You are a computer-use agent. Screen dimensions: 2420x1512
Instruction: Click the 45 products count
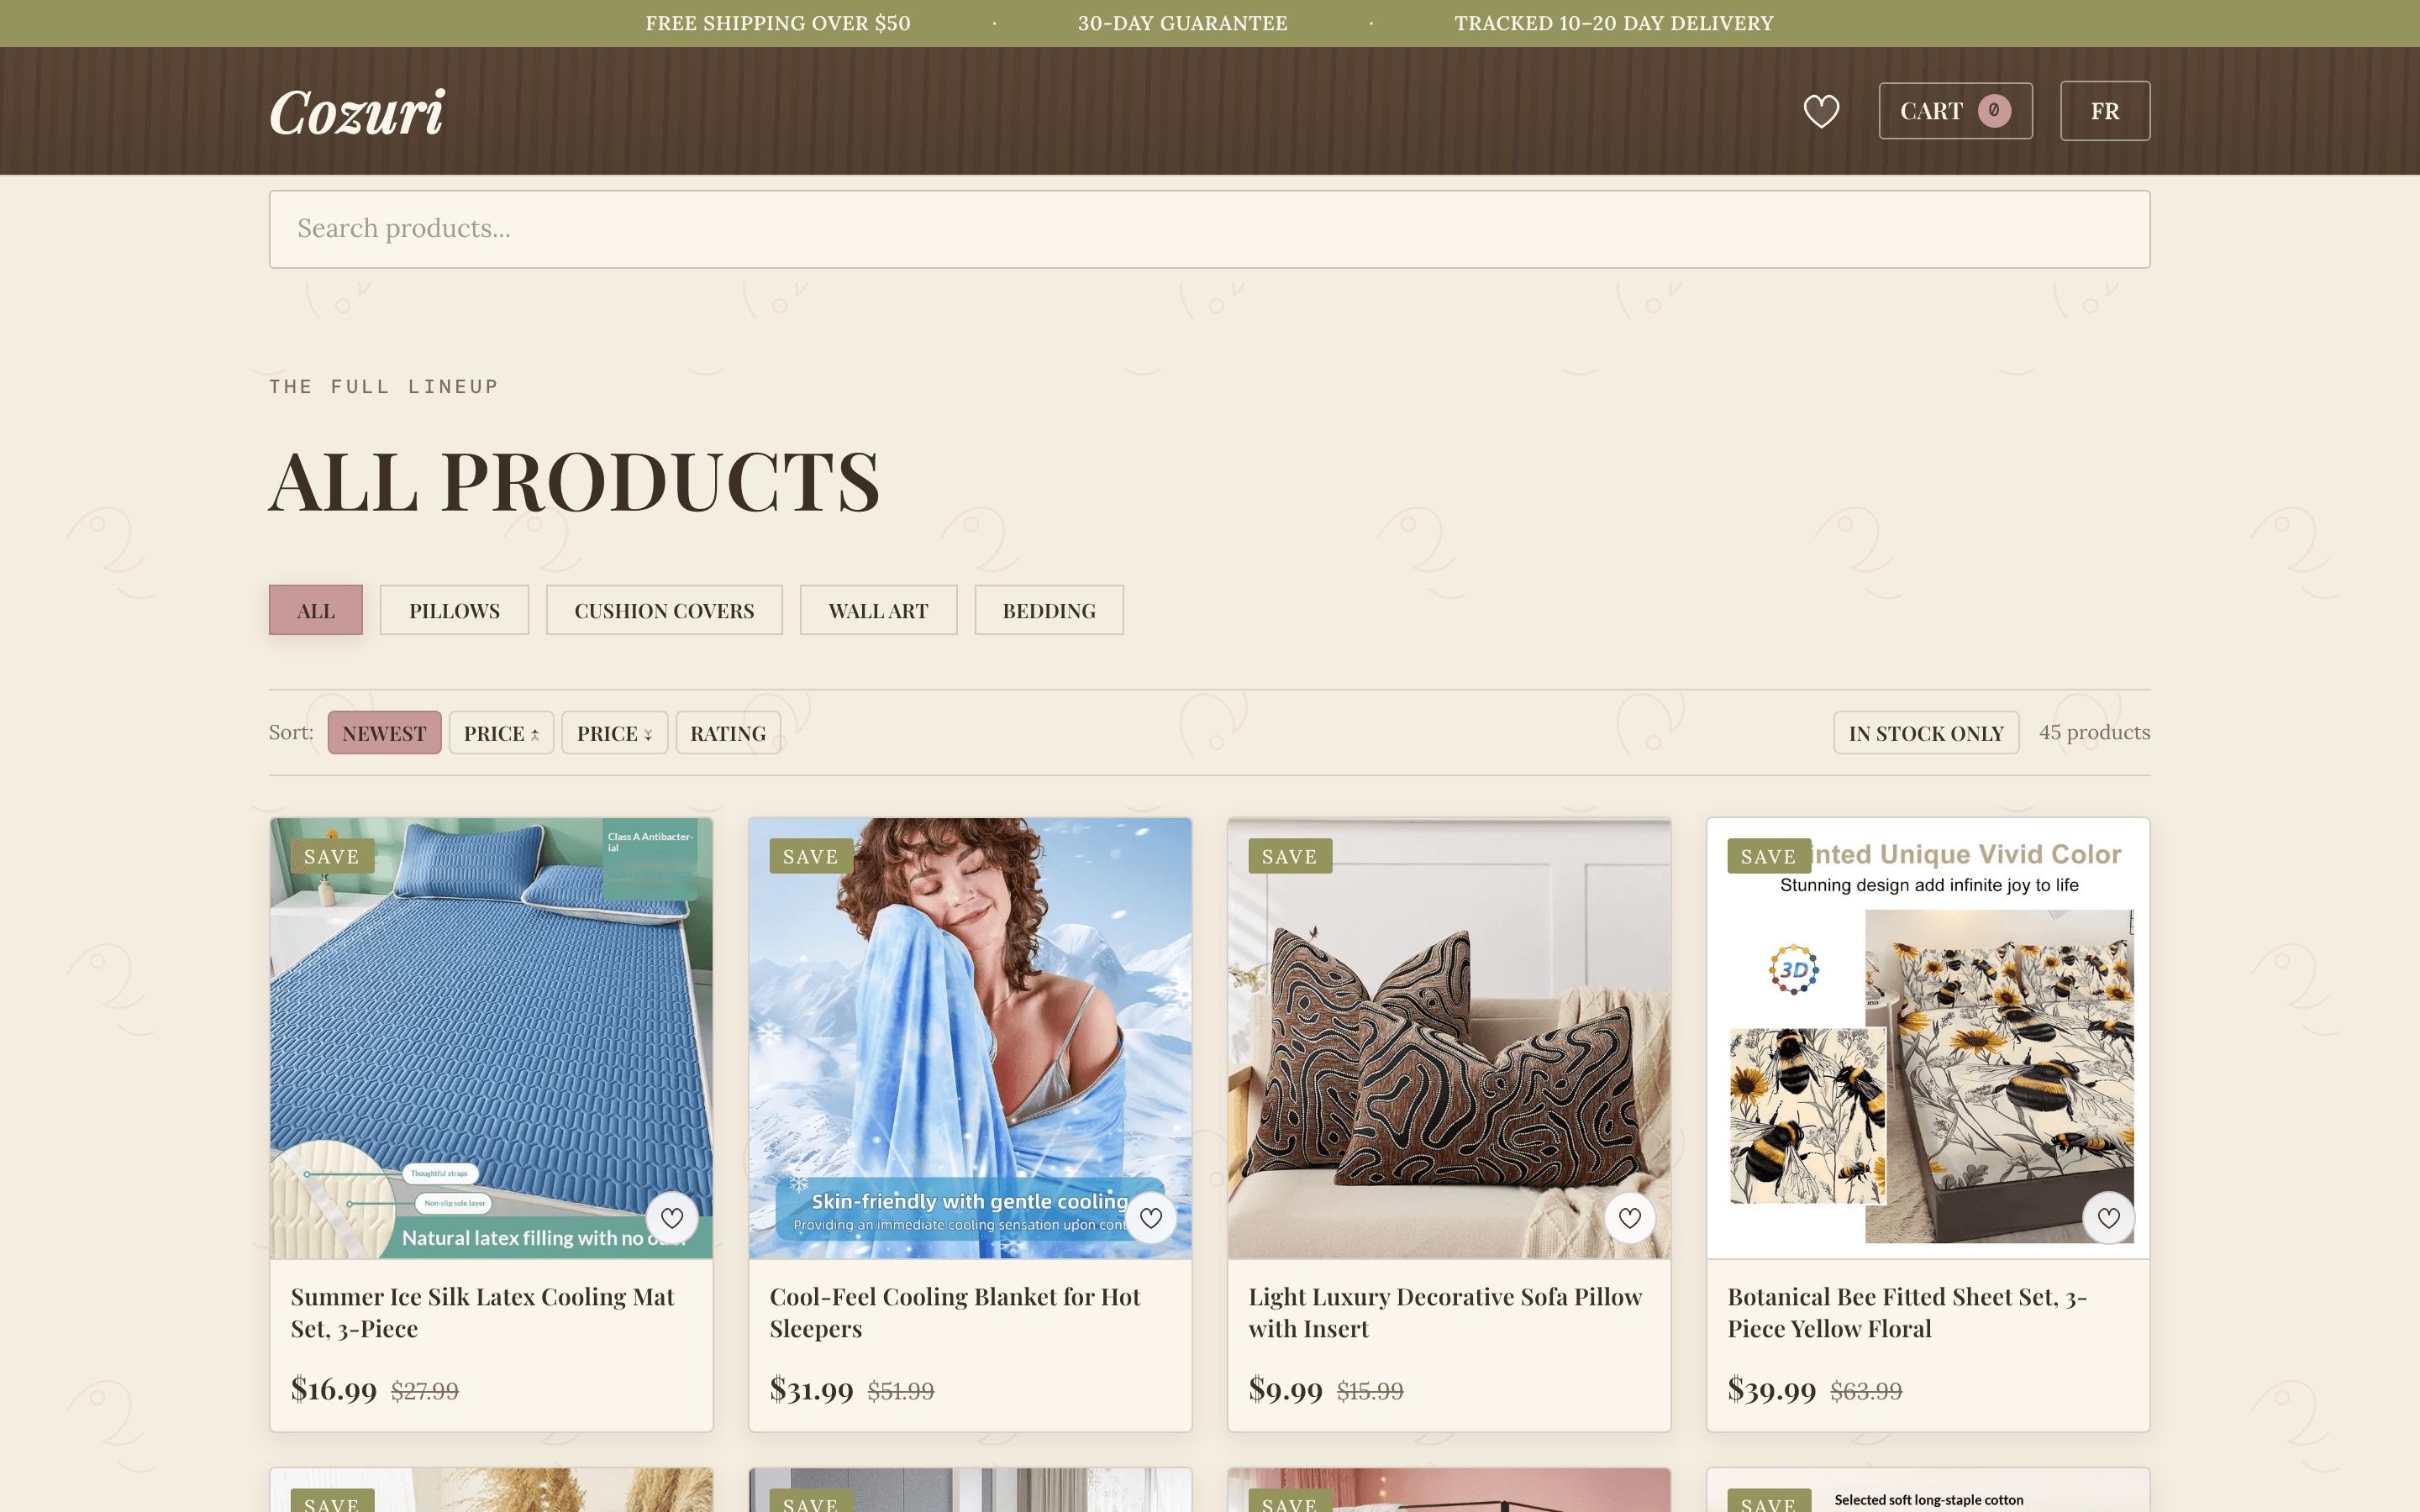pos(2095,732)
